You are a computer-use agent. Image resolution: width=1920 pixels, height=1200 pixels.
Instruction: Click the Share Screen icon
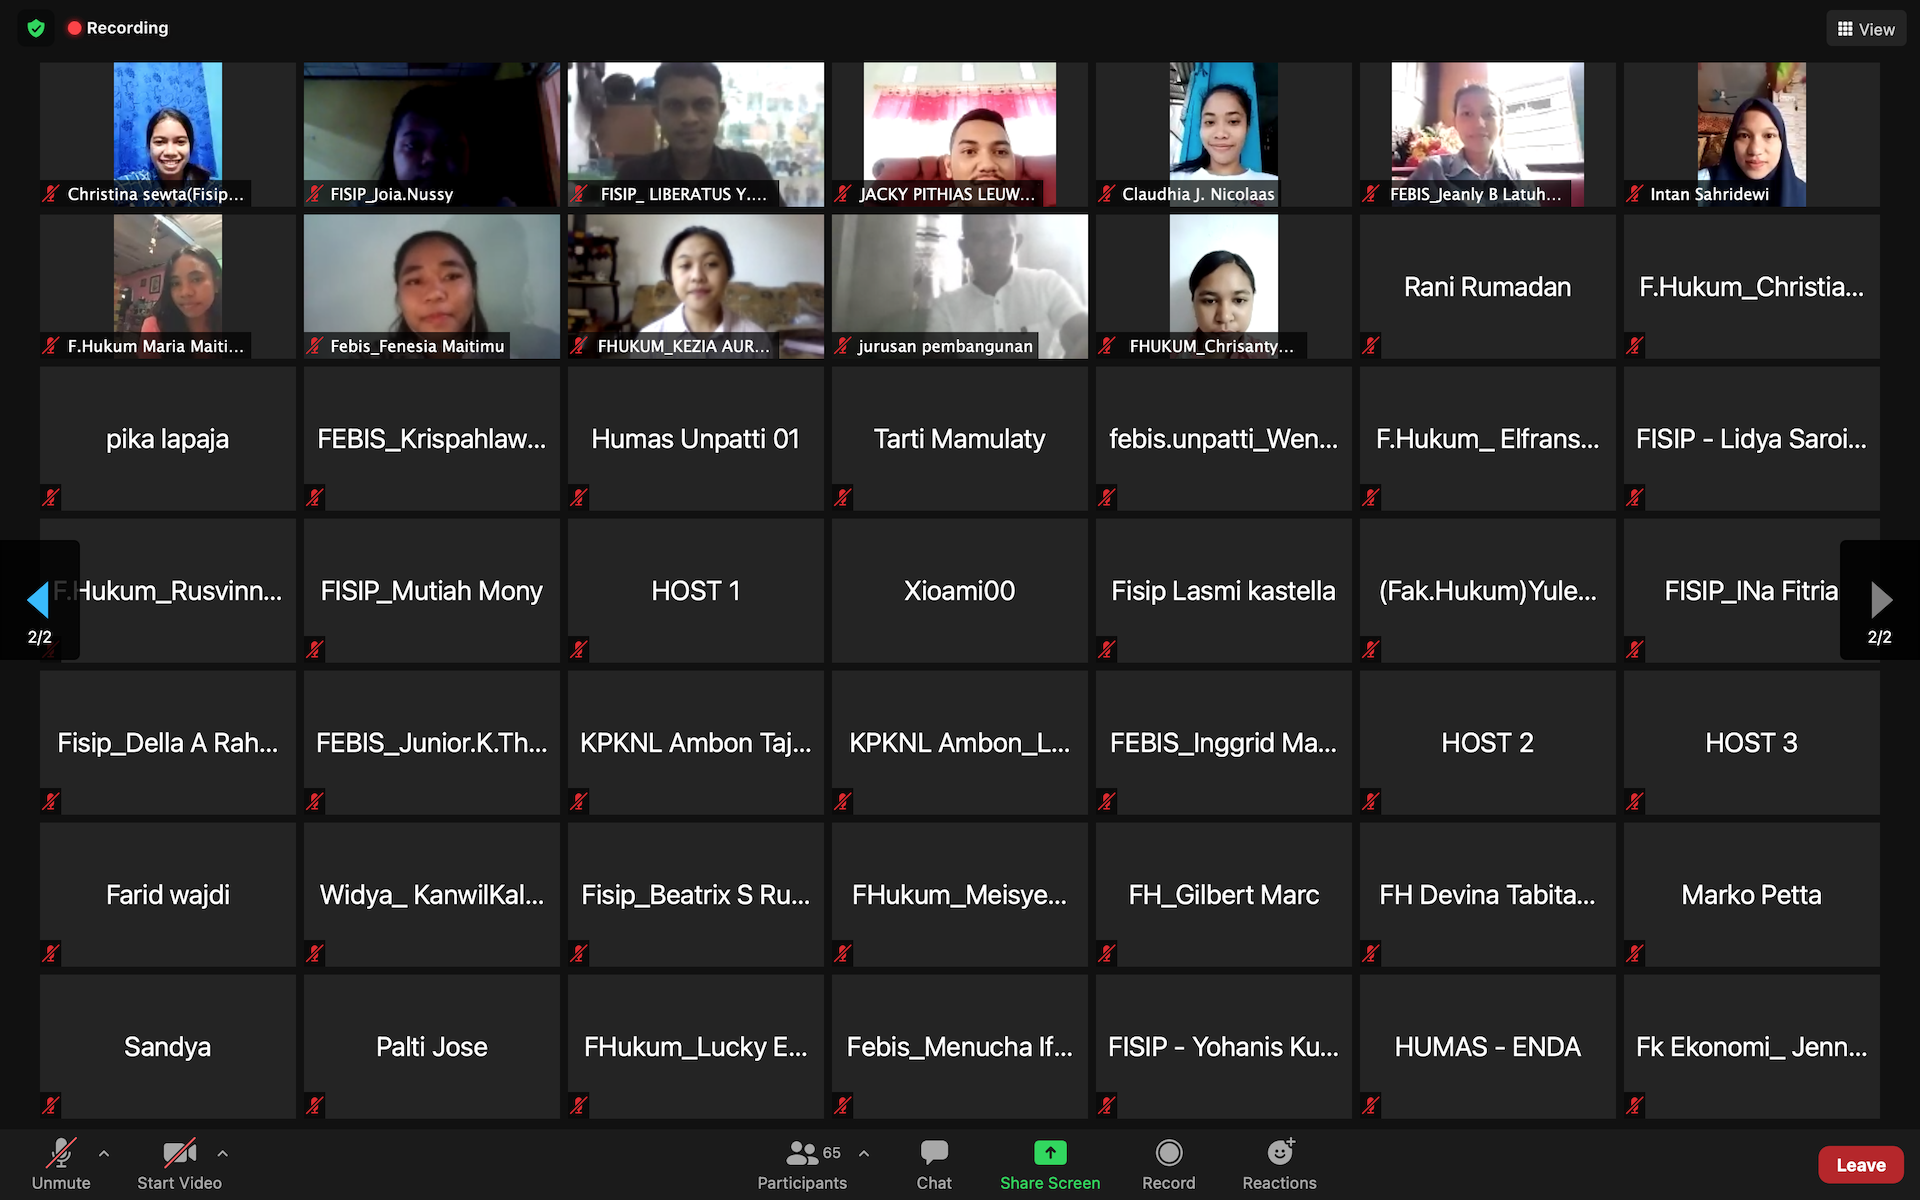[x=1050, y=1153]
